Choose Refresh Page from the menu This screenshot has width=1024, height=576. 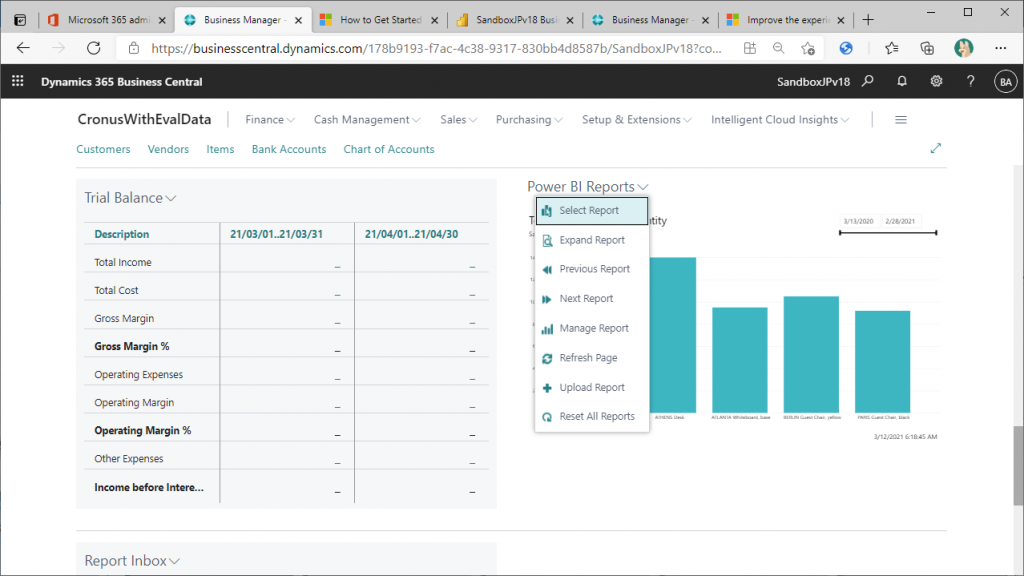(x=592, y=358)
